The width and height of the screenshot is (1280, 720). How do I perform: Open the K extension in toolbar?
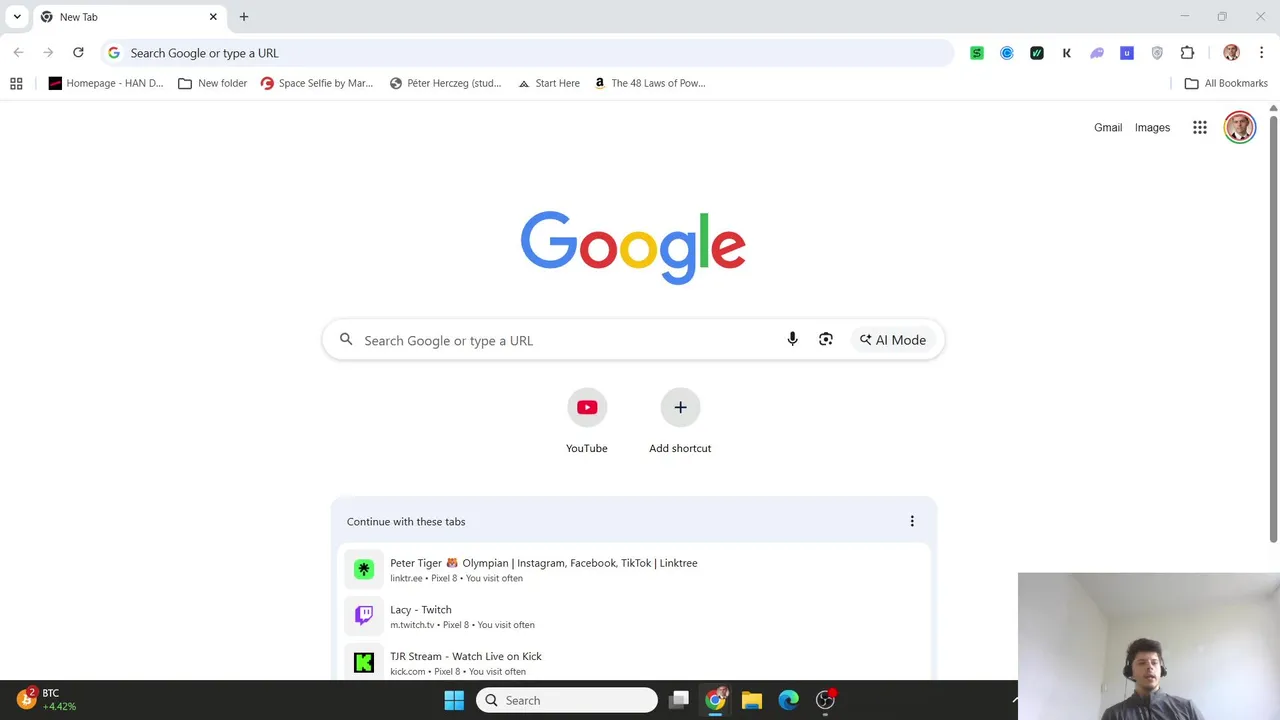point(1067,53)
